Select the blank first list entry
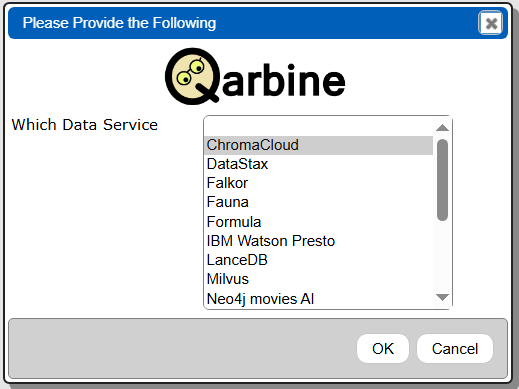This screenshot has width=519, height=389. coord(318,126)
